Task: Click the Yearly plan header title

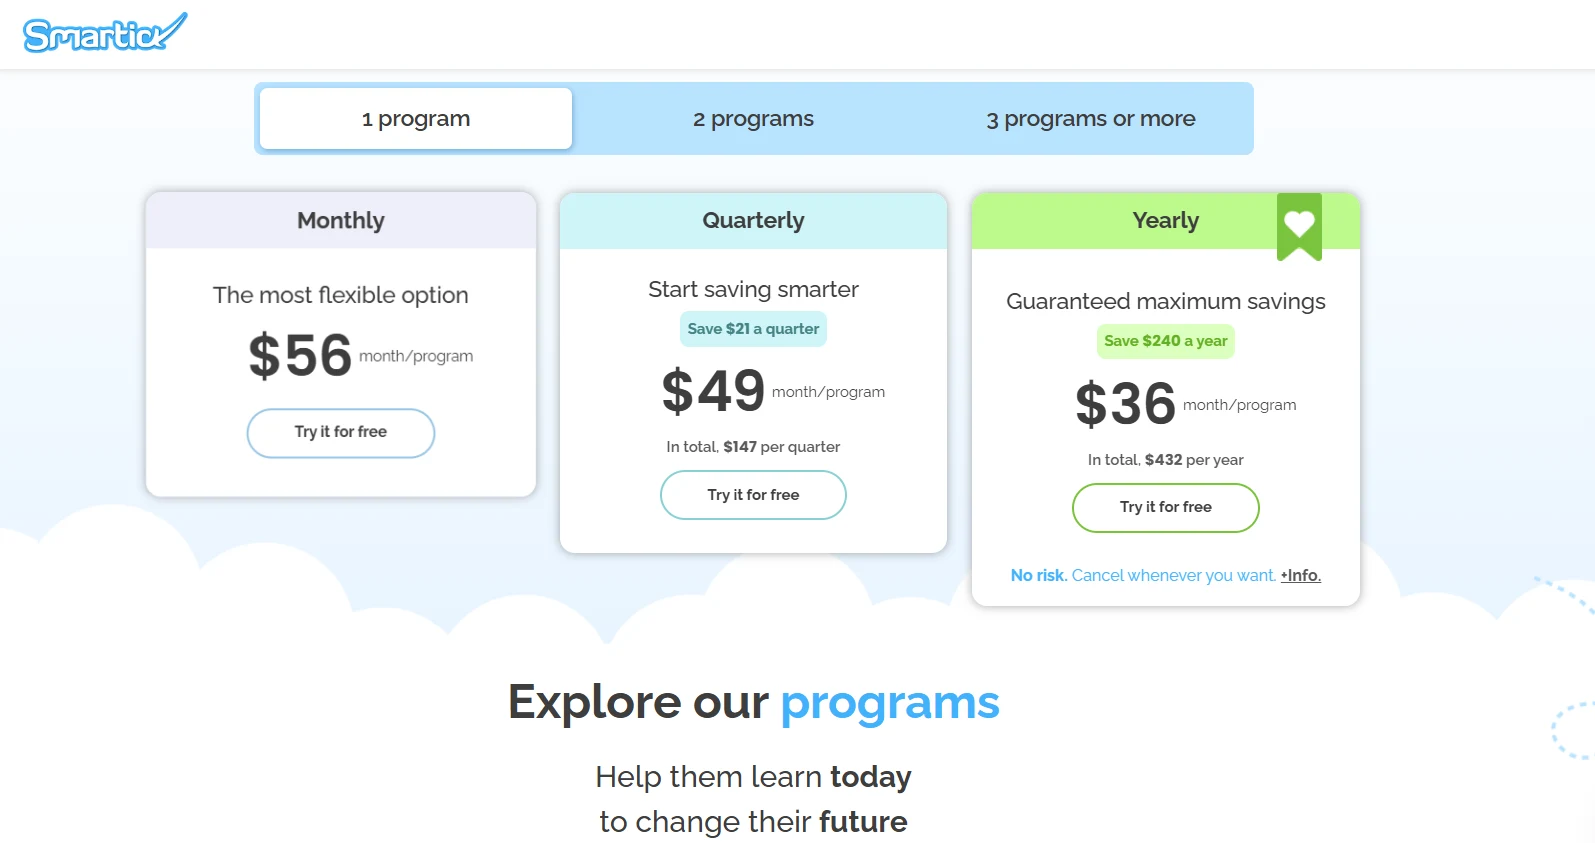Action: [1165, 221]
